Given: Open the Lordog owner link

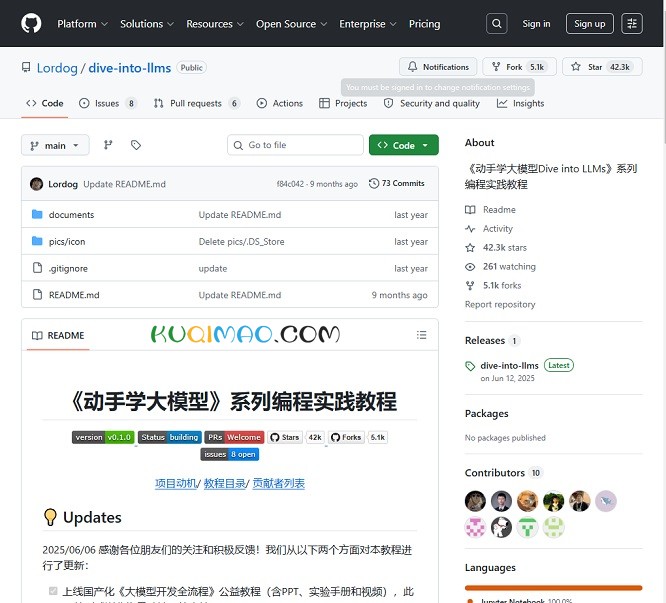Looking at the screenshot, I should click(x=57, y=68).
